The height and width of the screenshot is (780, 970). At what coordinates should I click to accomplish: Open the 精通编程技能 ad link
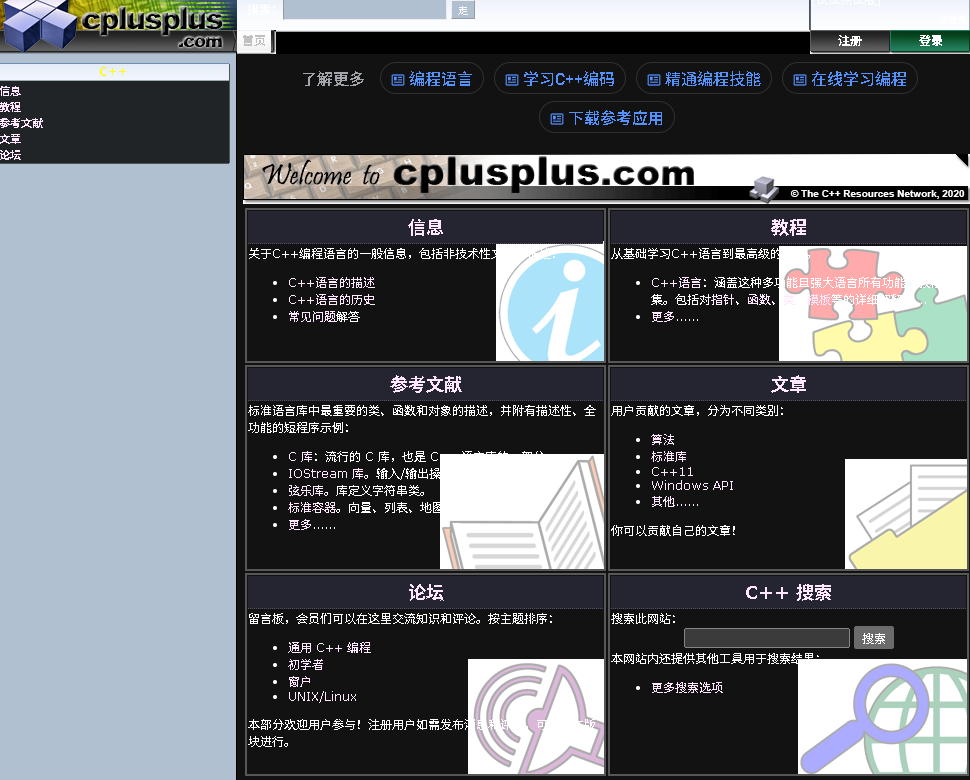tap(704, 79)
